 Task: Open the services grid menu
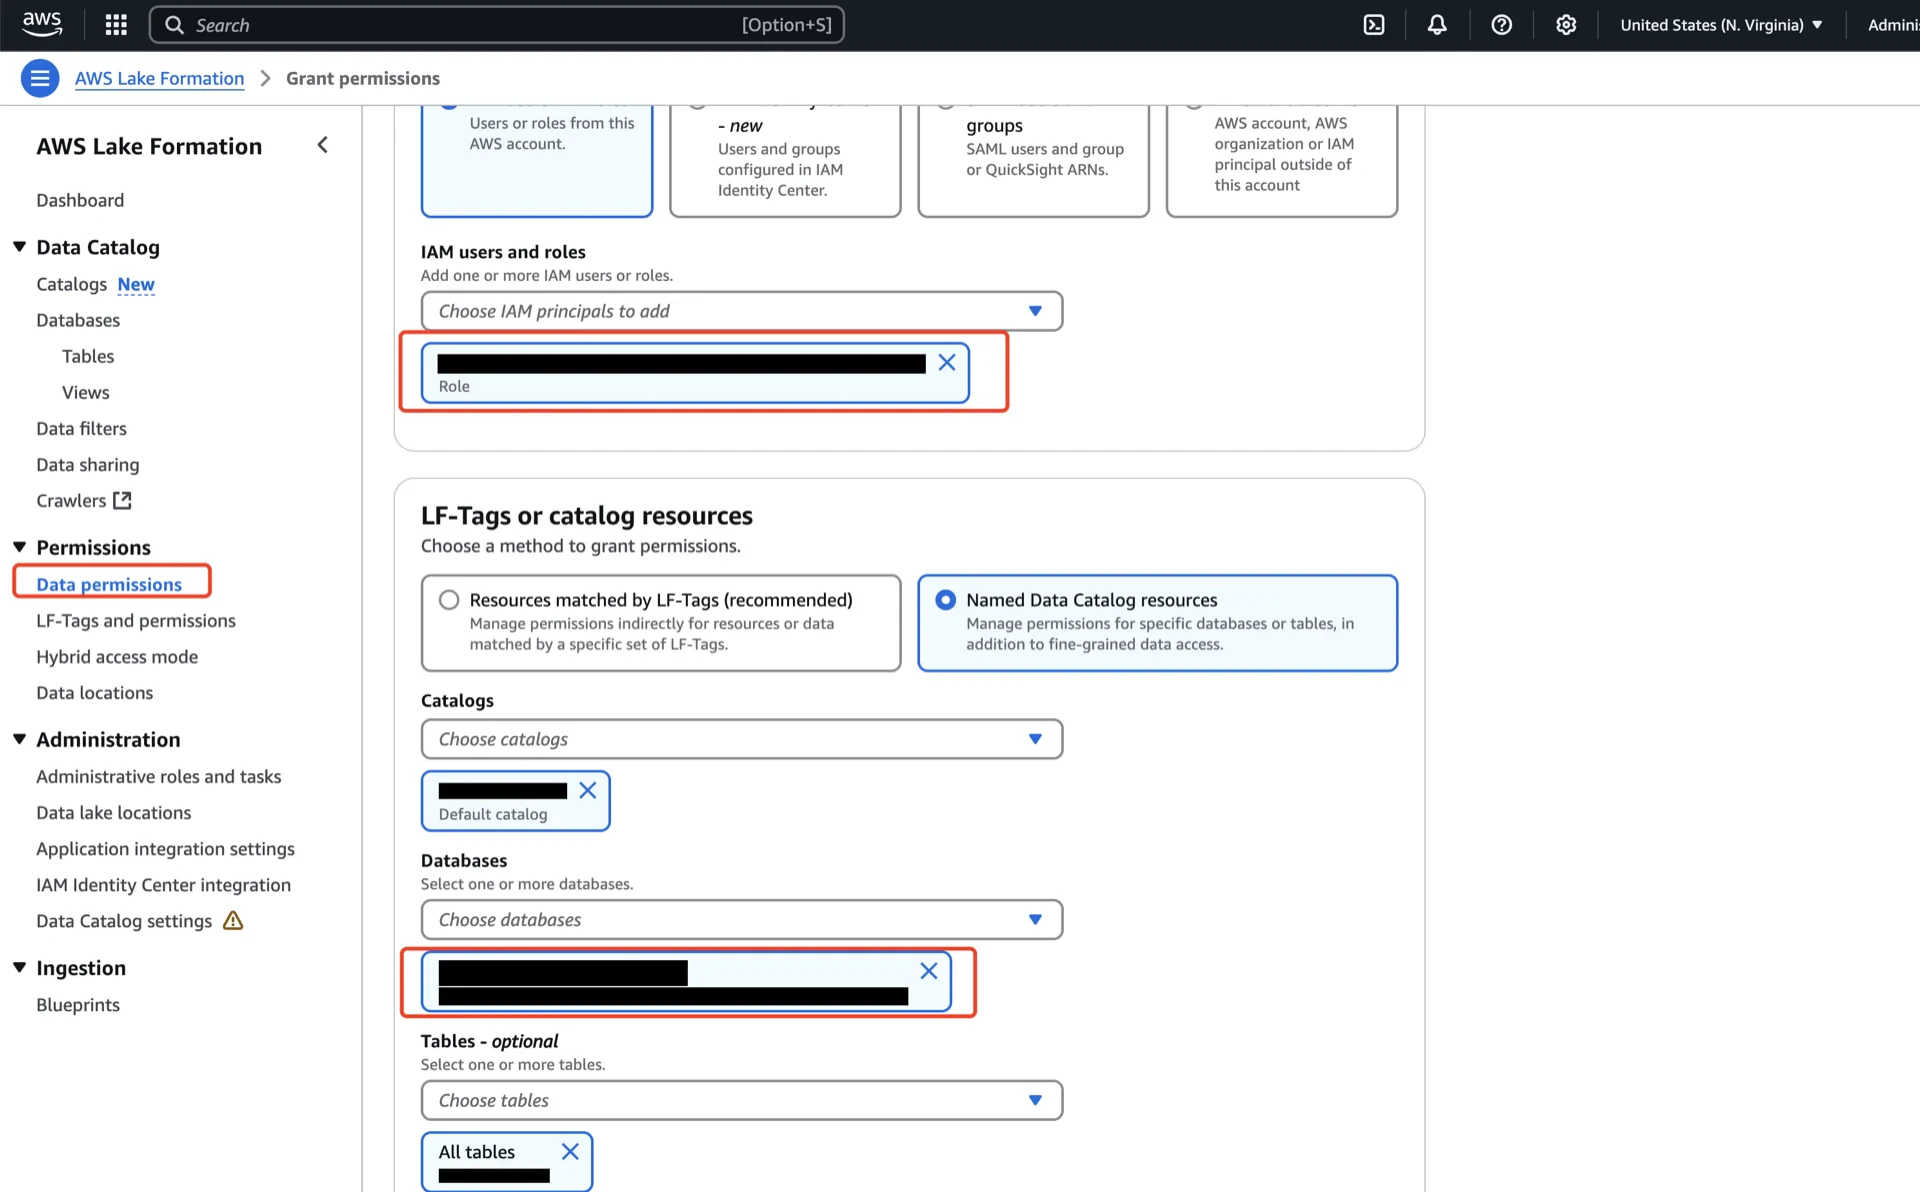(x=116, y=25)
